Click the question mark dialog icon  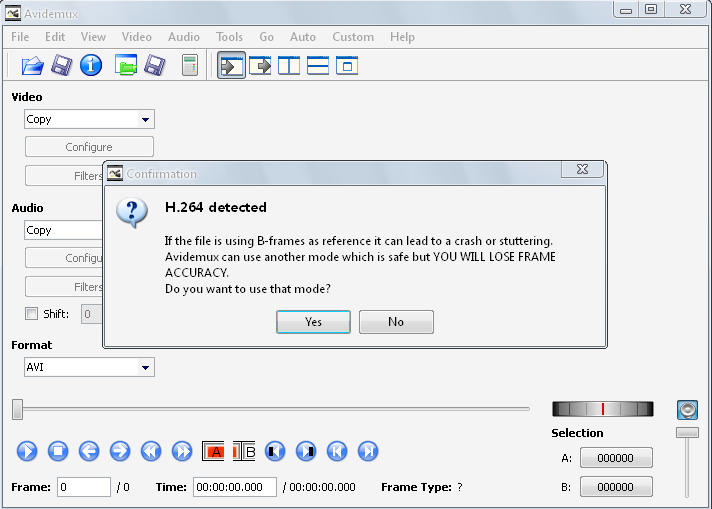click(x=132, y=212)
